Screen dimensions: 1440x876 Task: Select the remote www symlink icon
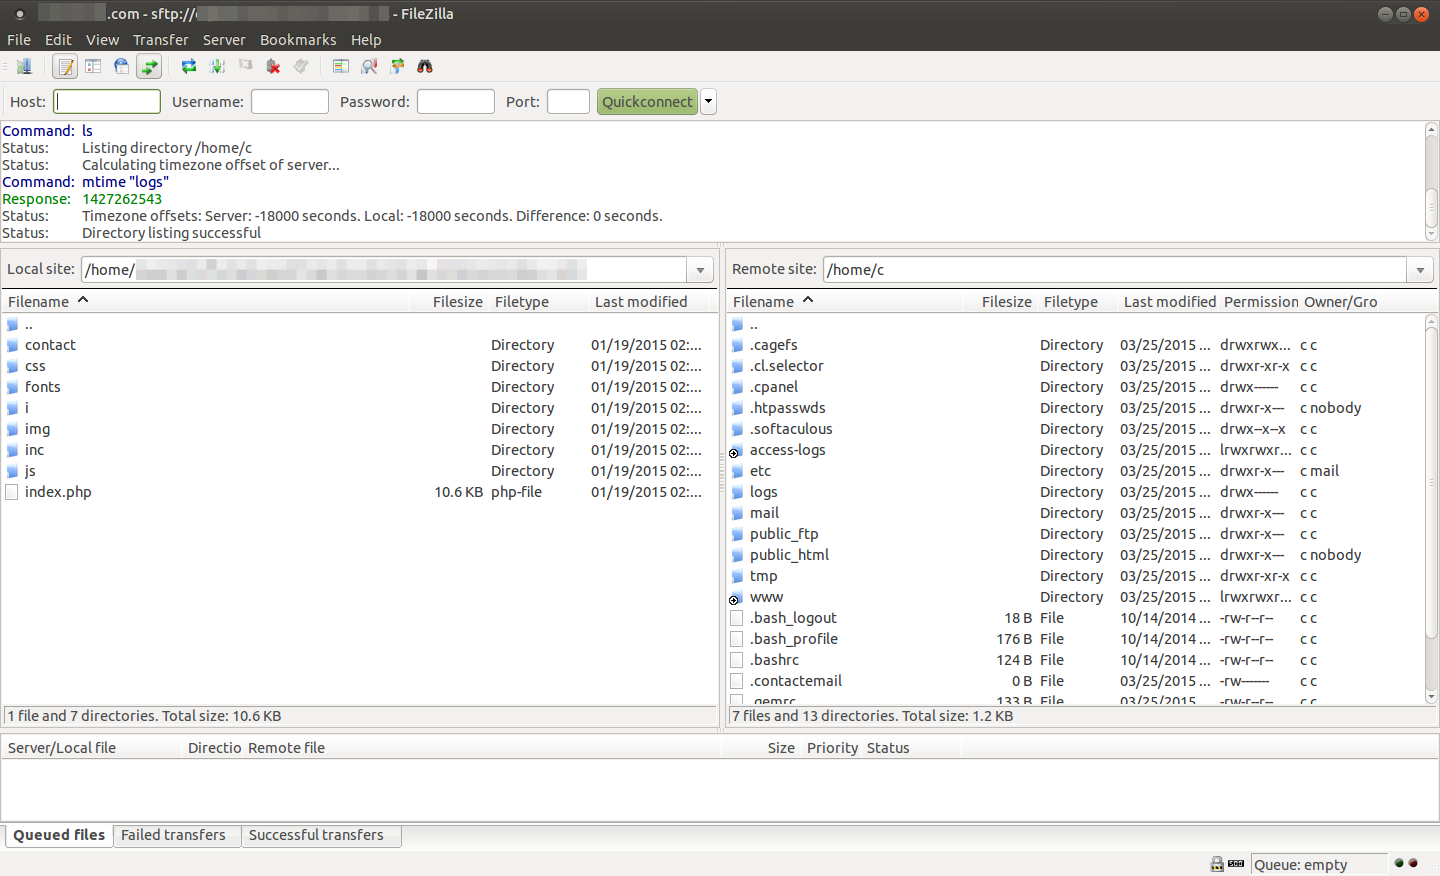click(737, 598)
